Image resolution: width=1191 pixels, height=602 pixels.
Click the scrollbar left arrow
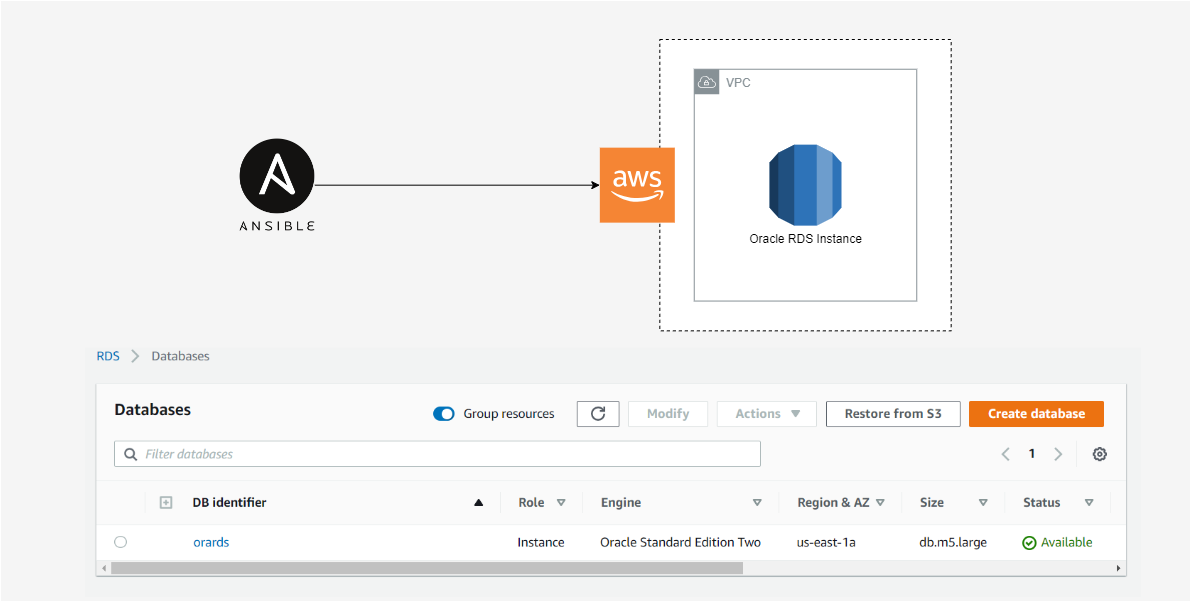[104, 568]
